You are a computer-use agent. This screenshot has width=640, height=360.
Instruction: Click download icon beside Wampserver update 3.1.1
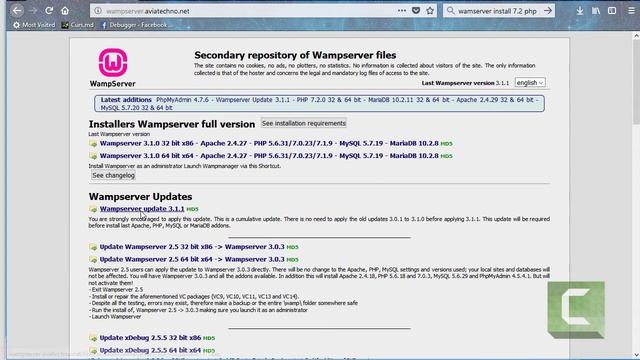point(93,209)
